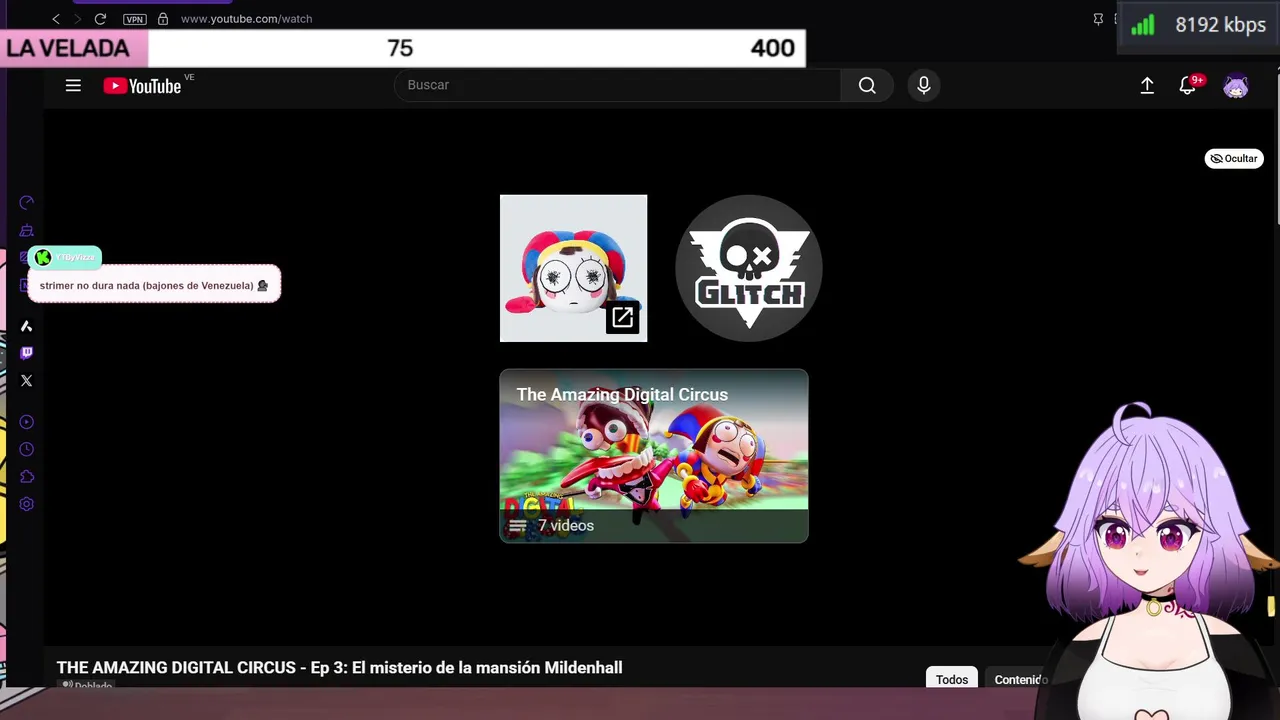Click the padlock site info icon
The image size is (1280, 720).
[163, 19]
